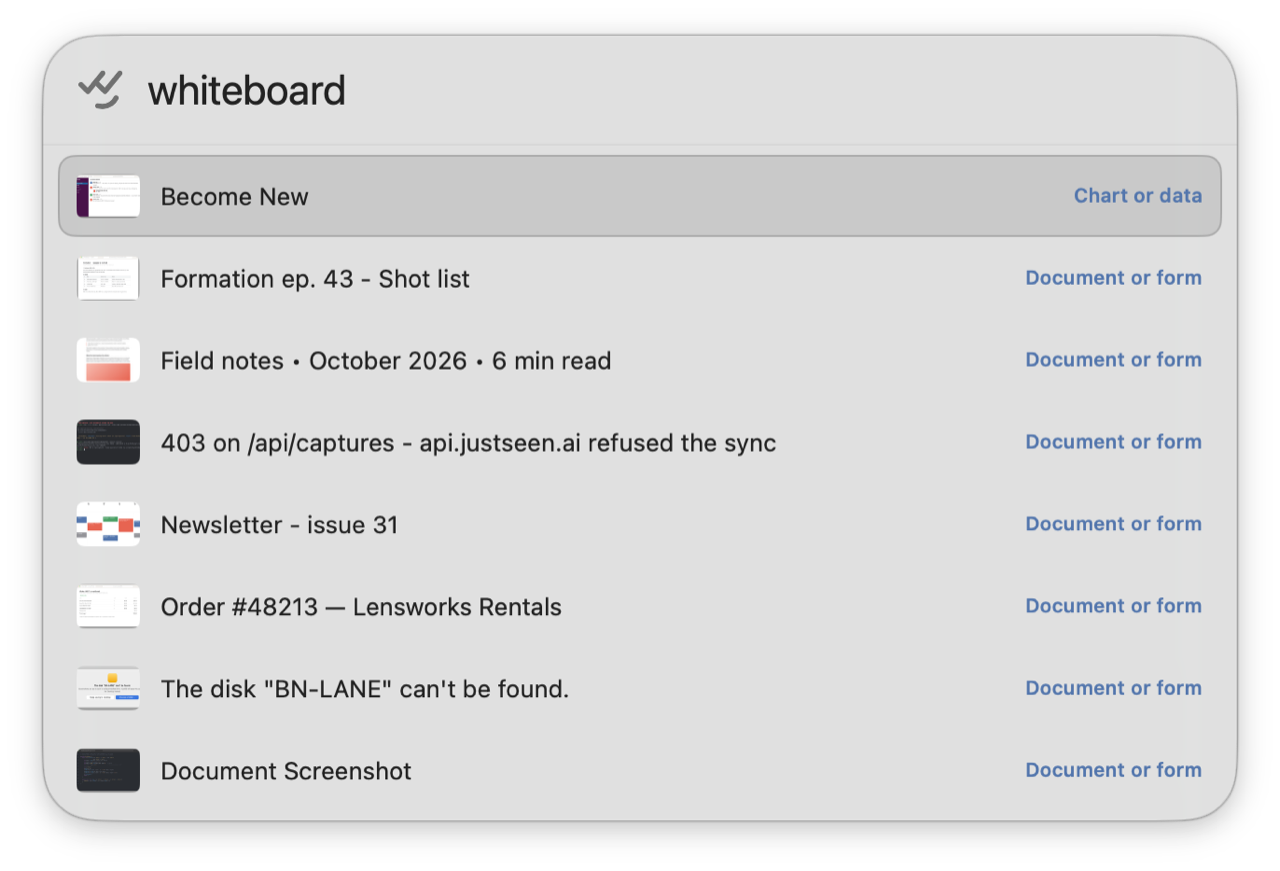Click "Document or form" tag on Document Screenshot row
The height and width of the screenshot is (871, 1280).
coord(1114,770)
